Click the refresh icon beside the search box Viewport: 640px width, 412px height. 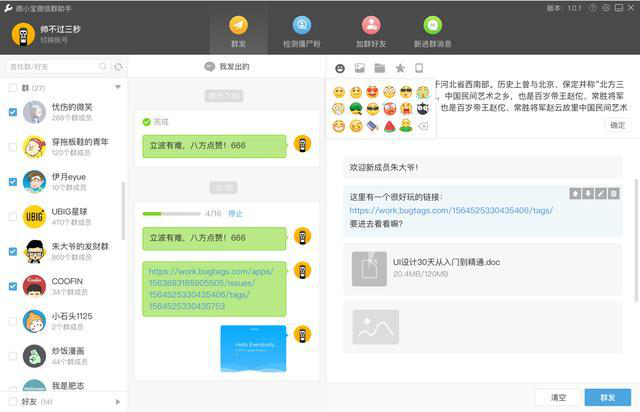[119, 67]
